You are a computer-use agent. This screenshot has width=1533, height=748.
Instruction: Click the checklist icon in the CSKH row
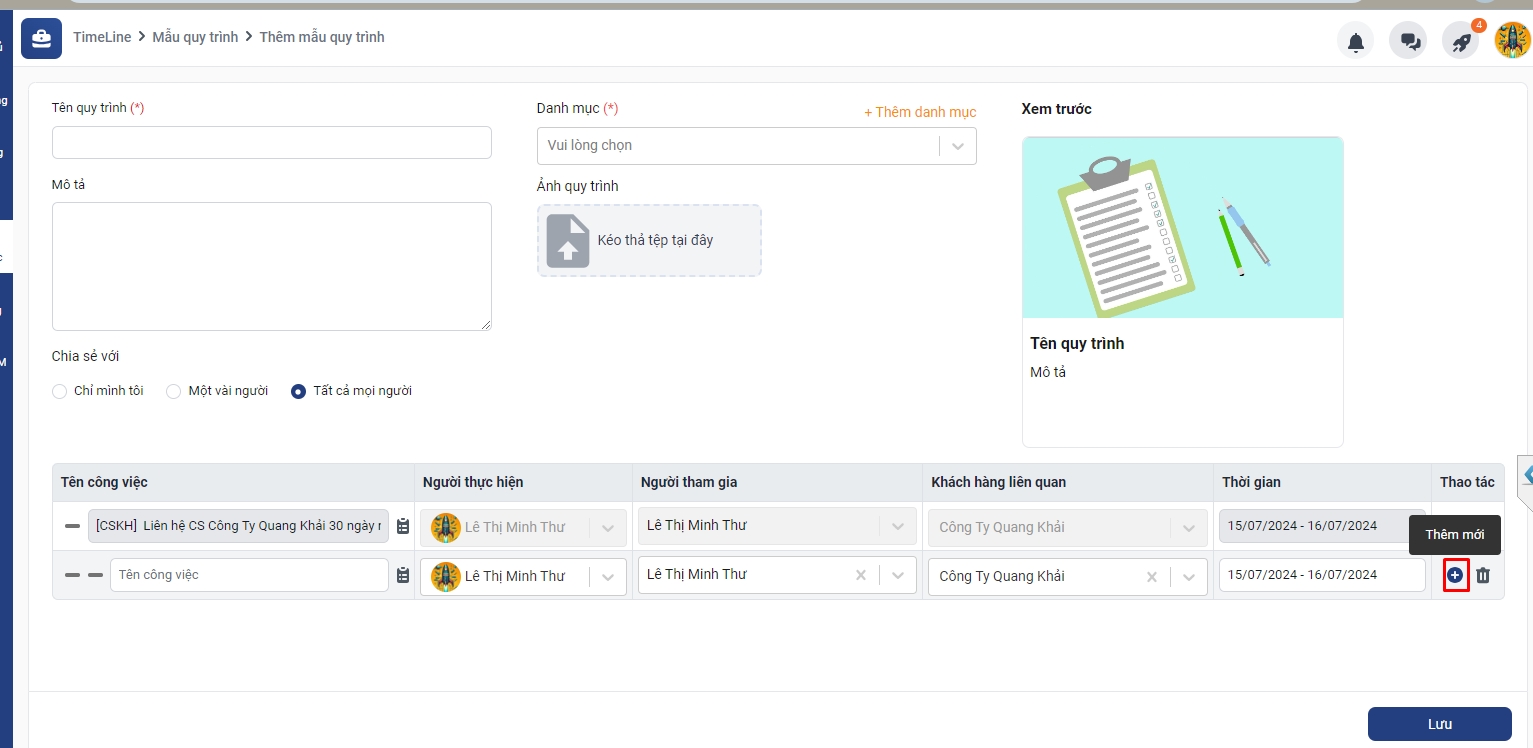click(403, 526)
